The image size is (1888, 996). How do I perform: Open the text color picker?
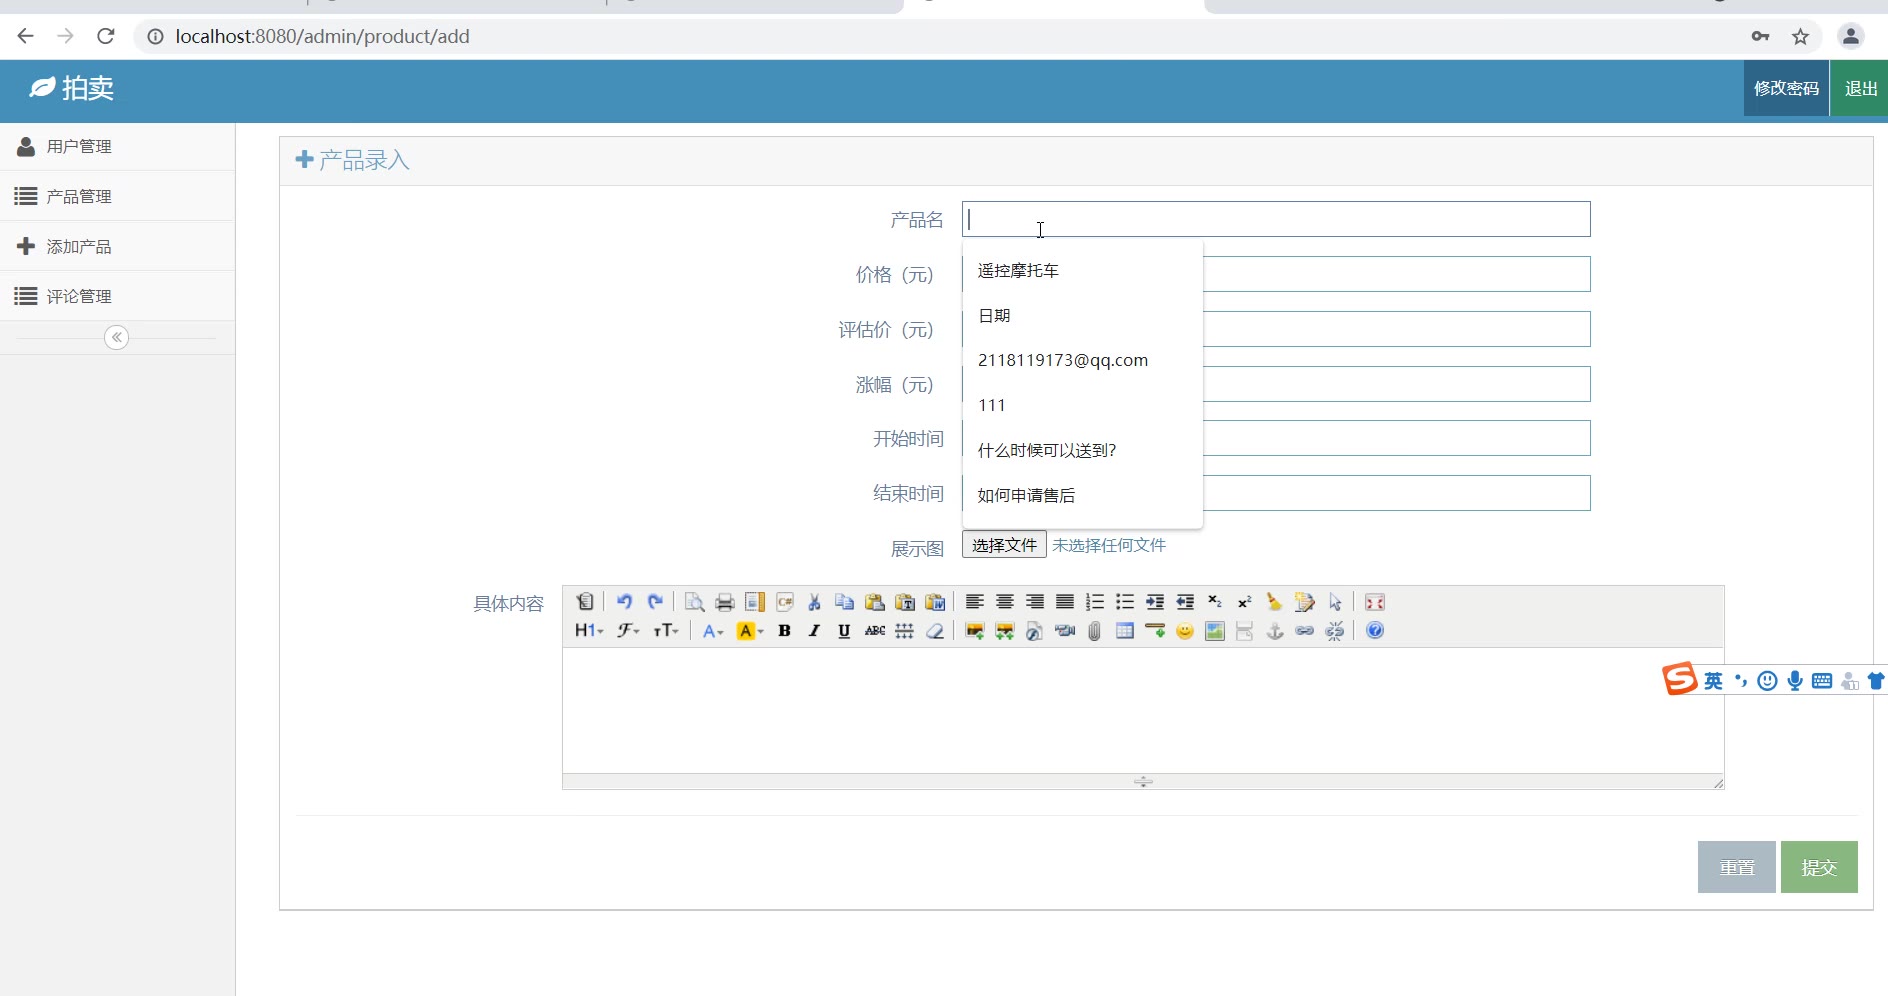713,631
